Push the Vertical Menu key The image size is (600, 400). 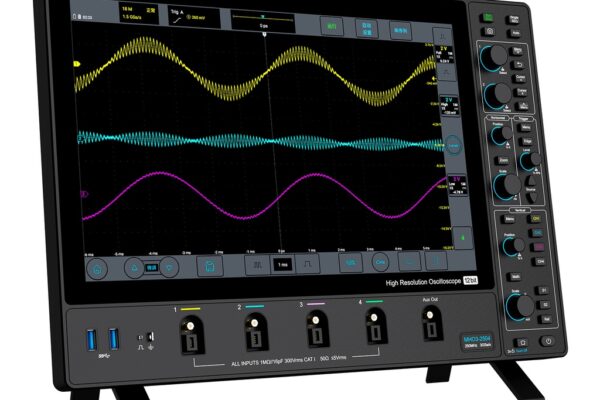click(509, 219)
